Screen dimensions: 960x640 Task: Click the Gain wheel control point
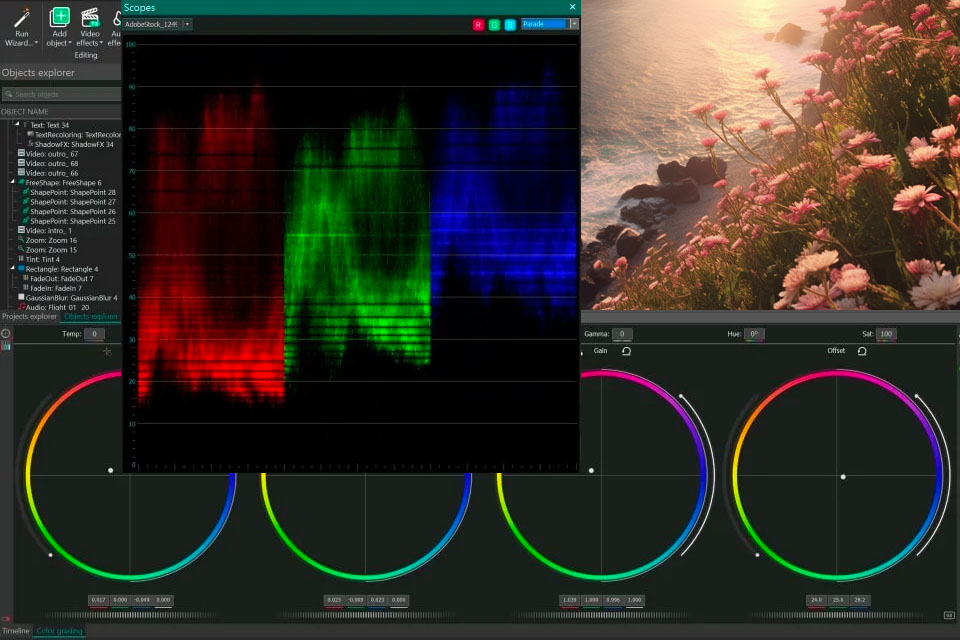point(591,470)
